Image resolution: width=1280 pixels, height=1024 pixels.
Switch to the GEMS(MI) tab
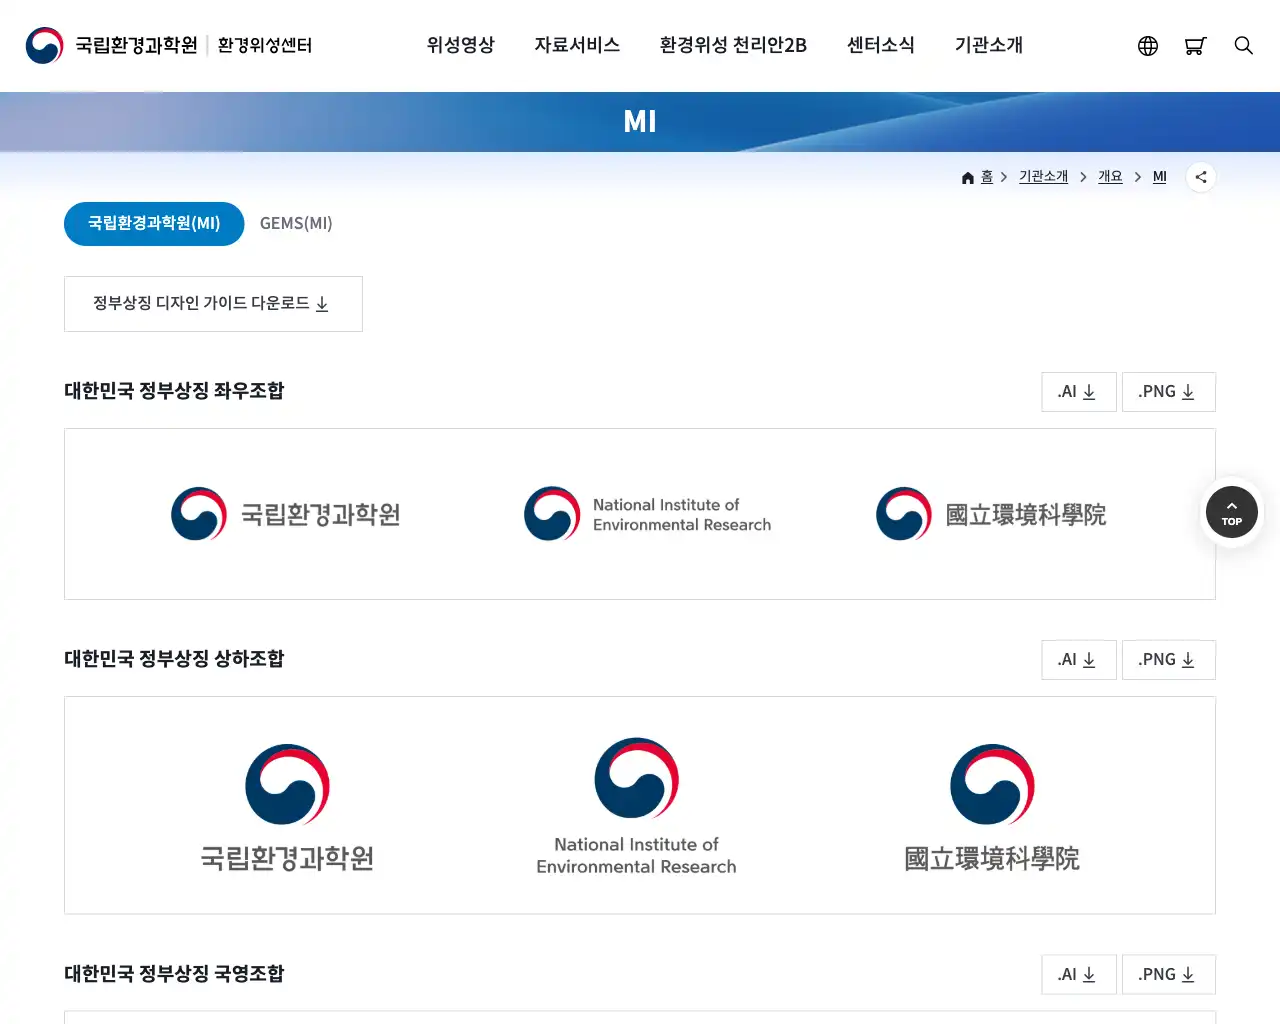(296, 224)
